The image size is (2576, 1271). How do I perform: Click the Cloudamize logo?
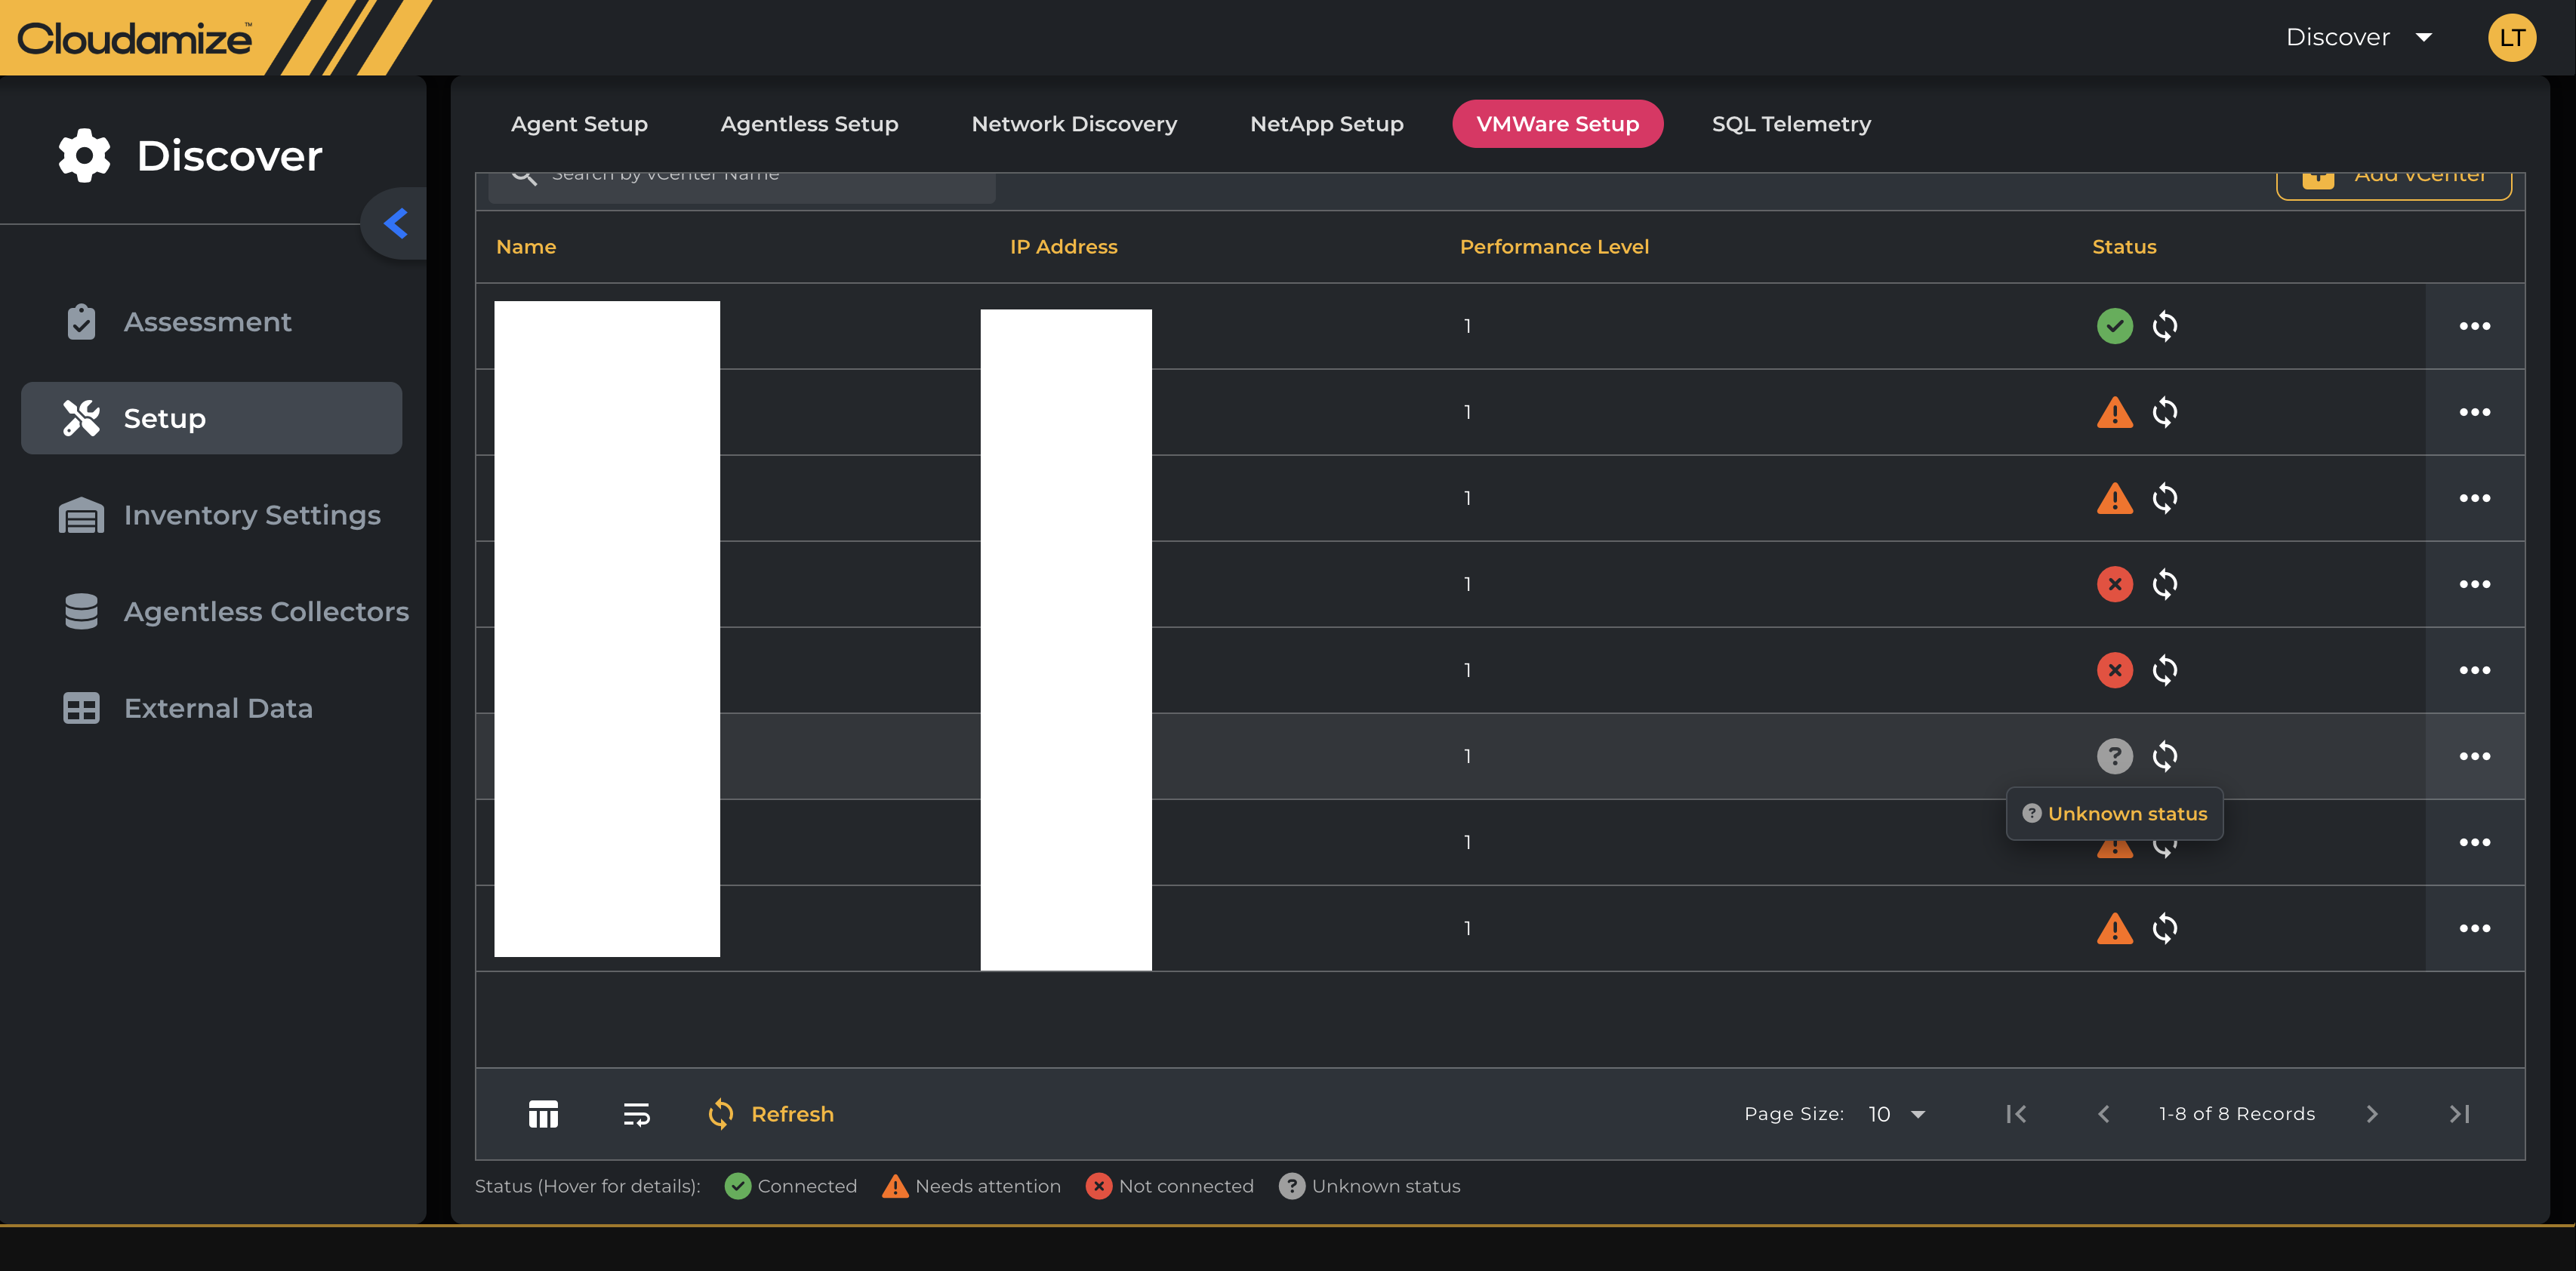pos(134,38)
